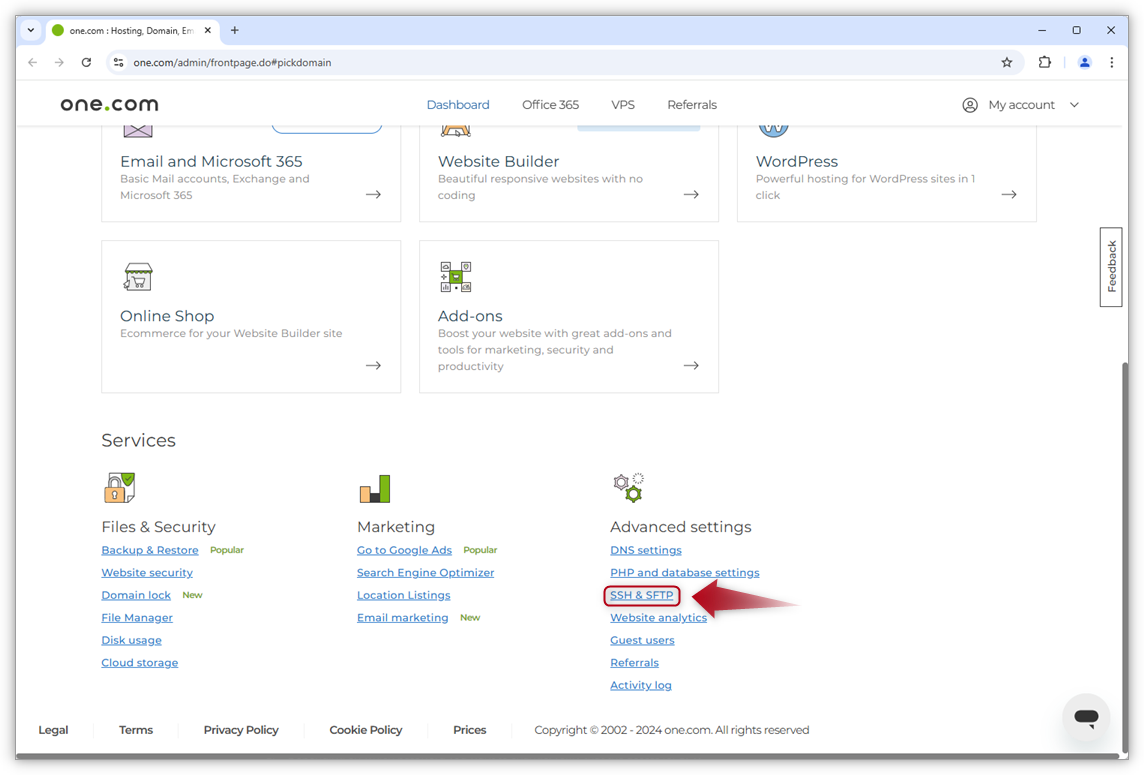Select the one.com browser tab

(131, 31)
